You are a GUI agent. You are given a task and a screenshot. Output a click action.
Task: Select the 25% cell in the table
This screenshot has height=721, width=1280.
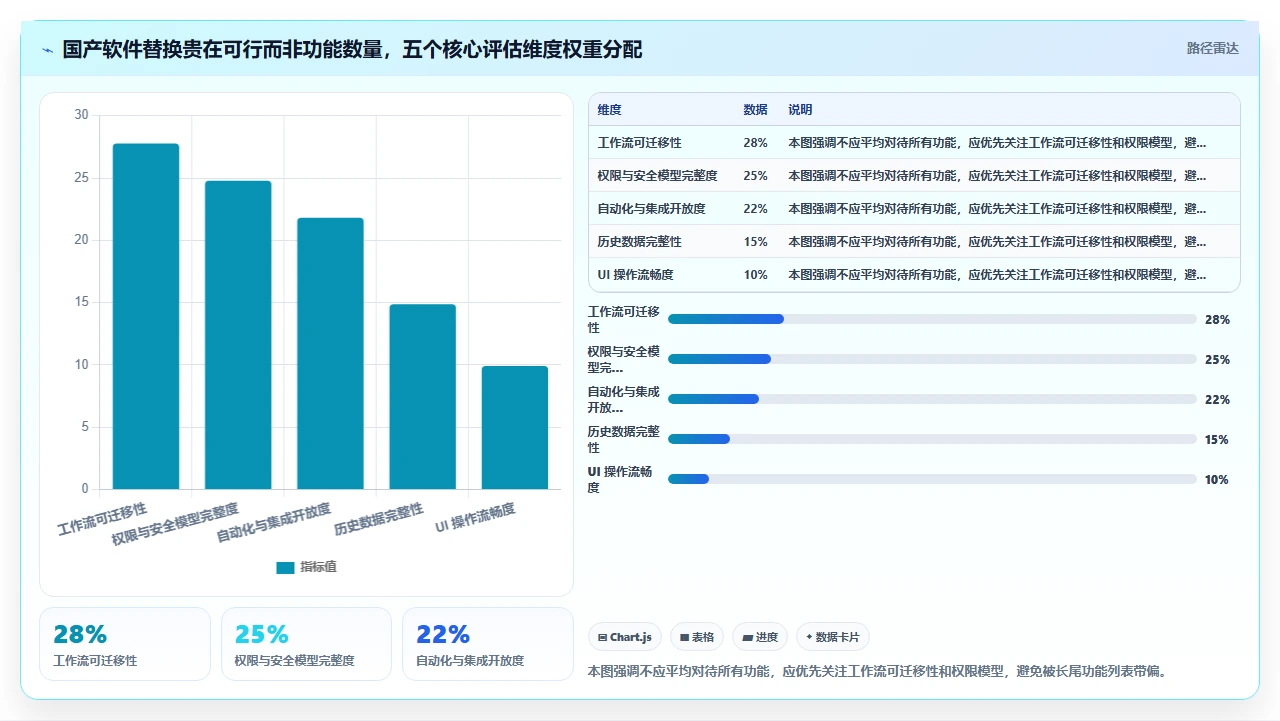tap(755, 176)
